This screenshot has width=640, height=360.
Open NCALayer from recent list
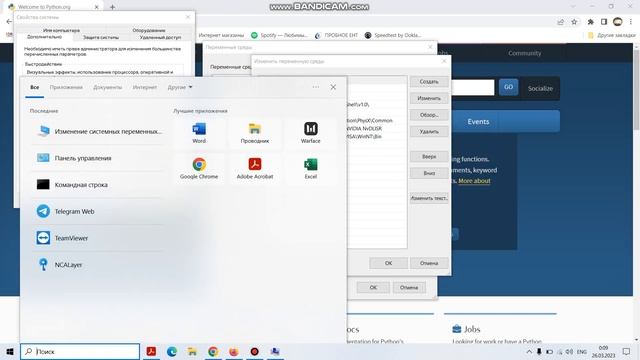click(x=99, y=264)
